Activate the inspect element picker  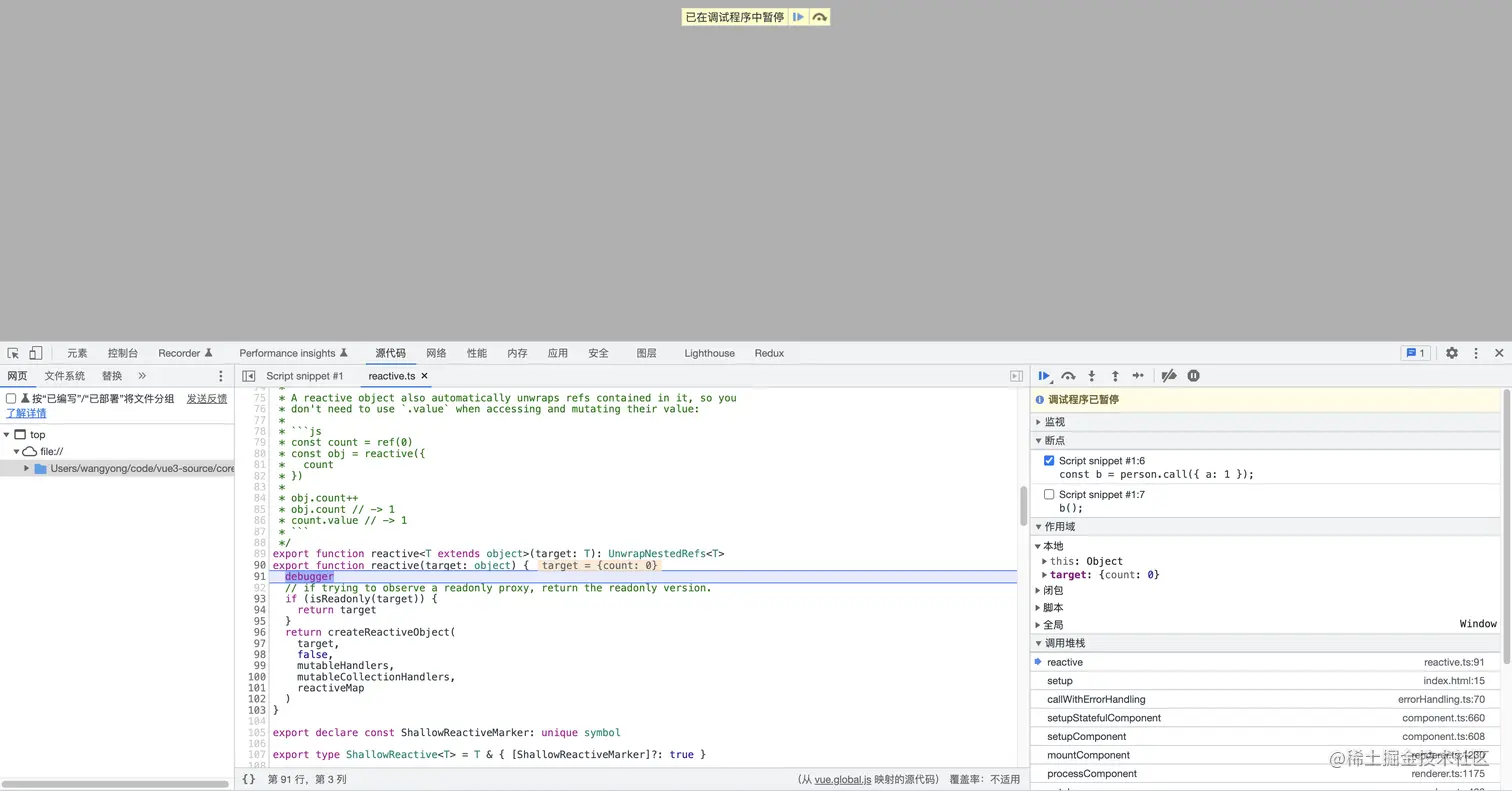coord(13,353)
